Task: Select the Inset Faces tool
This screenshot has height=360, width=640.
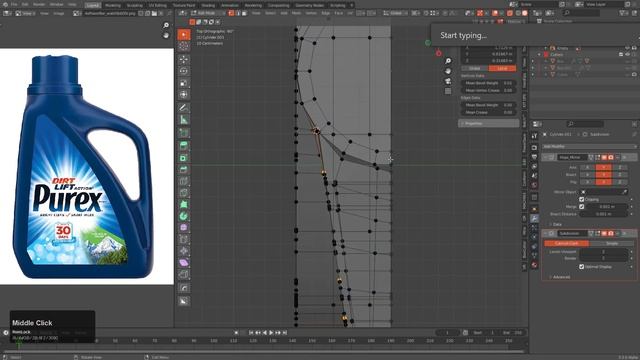Action: pyautogui.click(x=184, y=158)
